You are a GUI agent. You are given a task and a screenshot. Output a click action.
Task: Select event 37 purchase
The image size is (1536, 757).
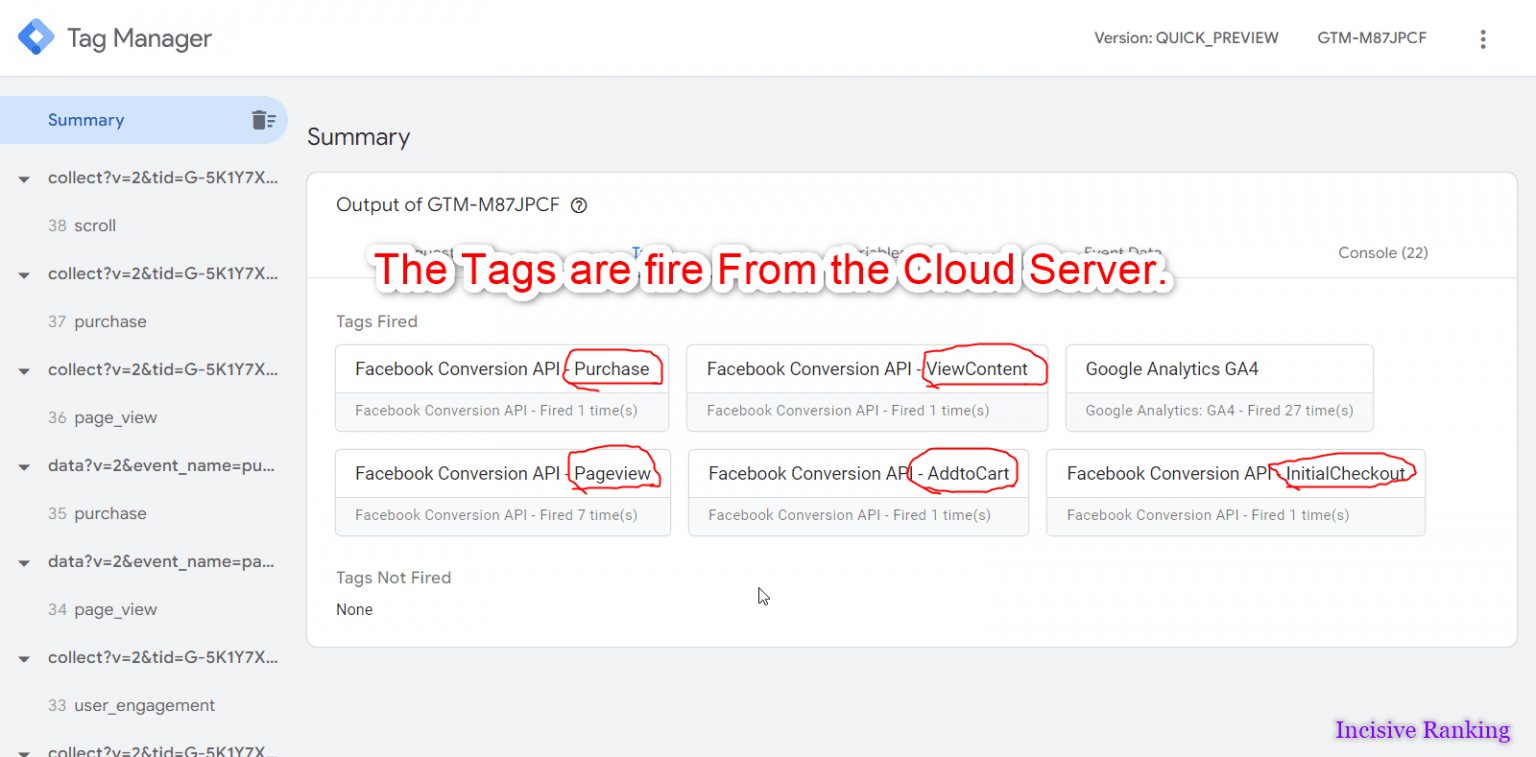pos(97,322)
